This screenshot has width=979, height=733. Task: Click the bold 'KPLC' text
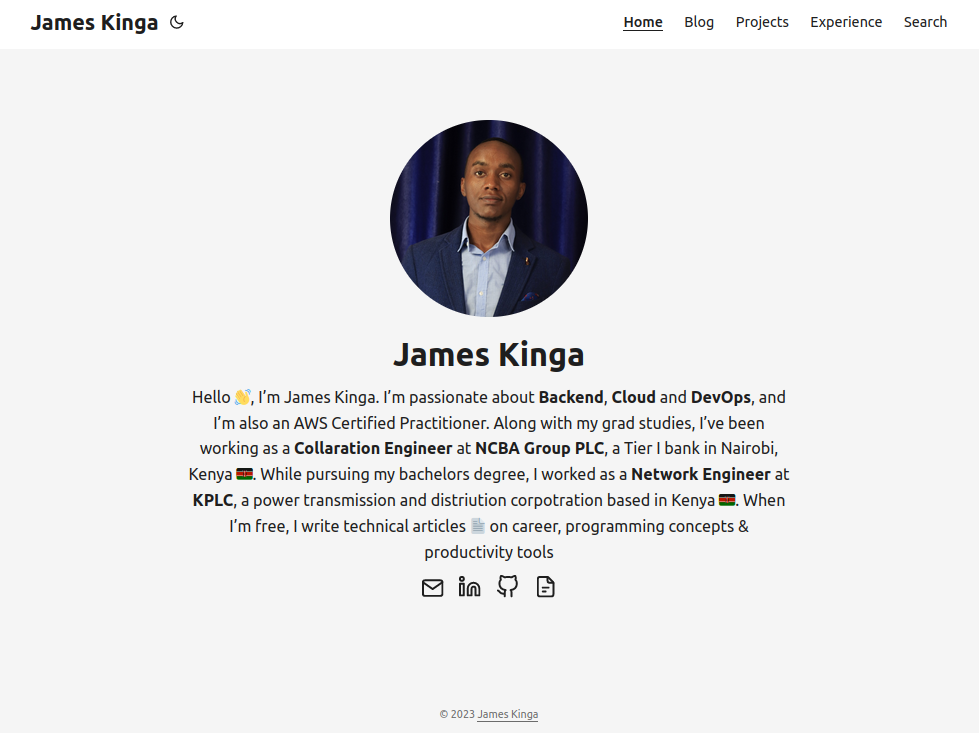pos(213,501)
